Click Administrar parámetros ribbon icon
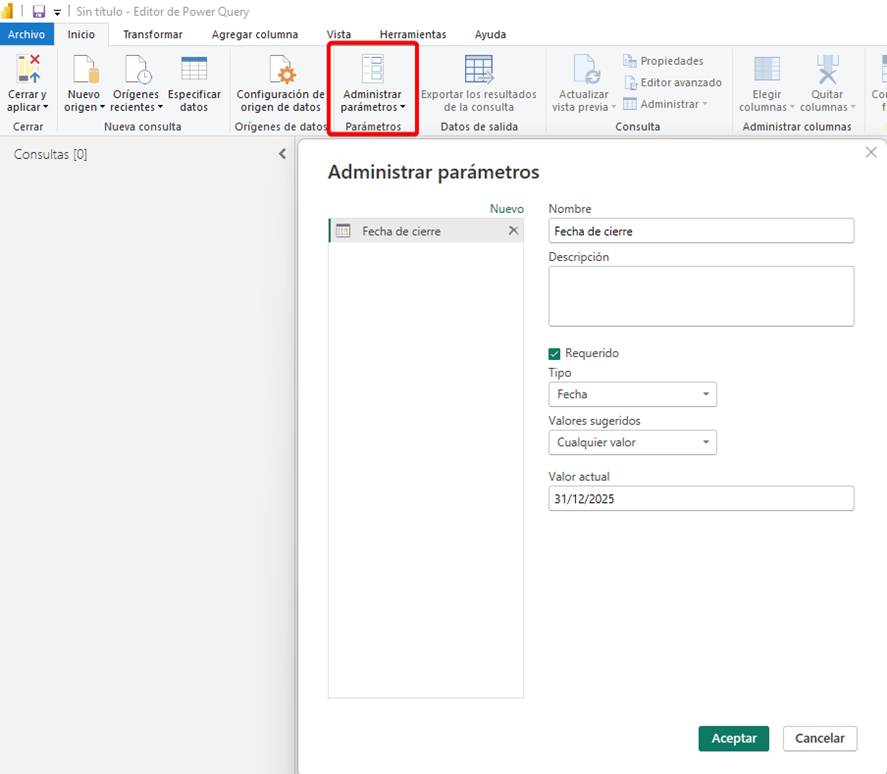 pyautogui.click(x=372, y=70)
